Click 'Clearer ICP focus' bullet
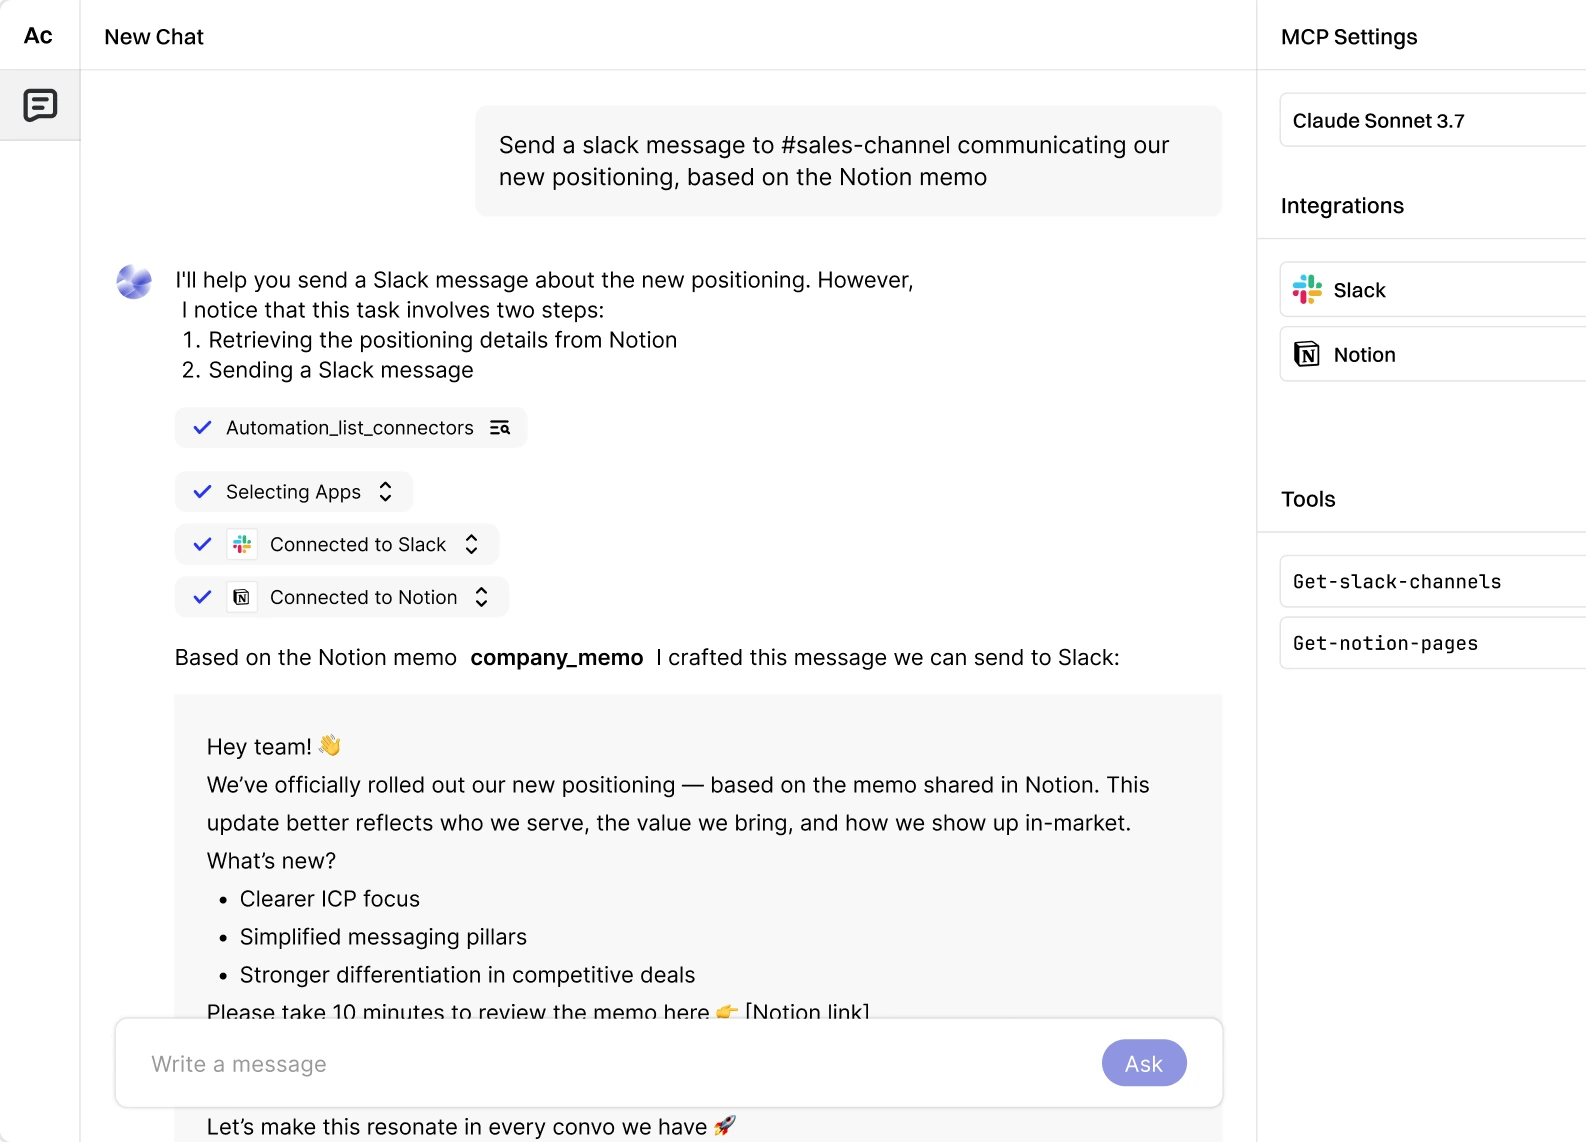This screenshot has width=1586, height=1142. point(330,899)
